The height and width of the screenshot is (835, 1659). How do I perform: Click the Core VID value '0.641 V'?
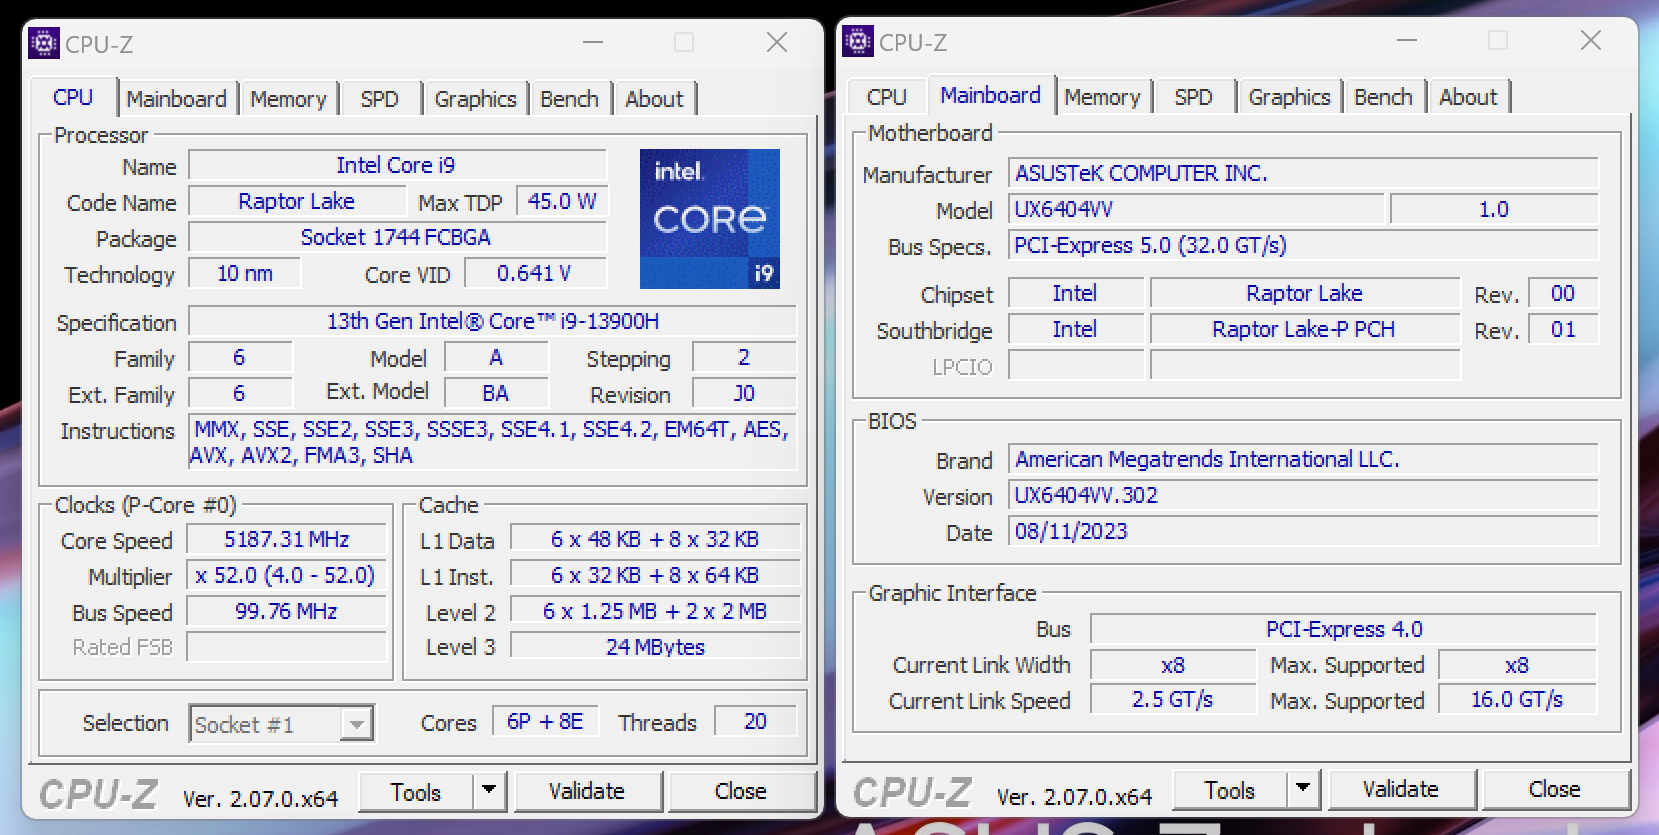pos(534,273)
